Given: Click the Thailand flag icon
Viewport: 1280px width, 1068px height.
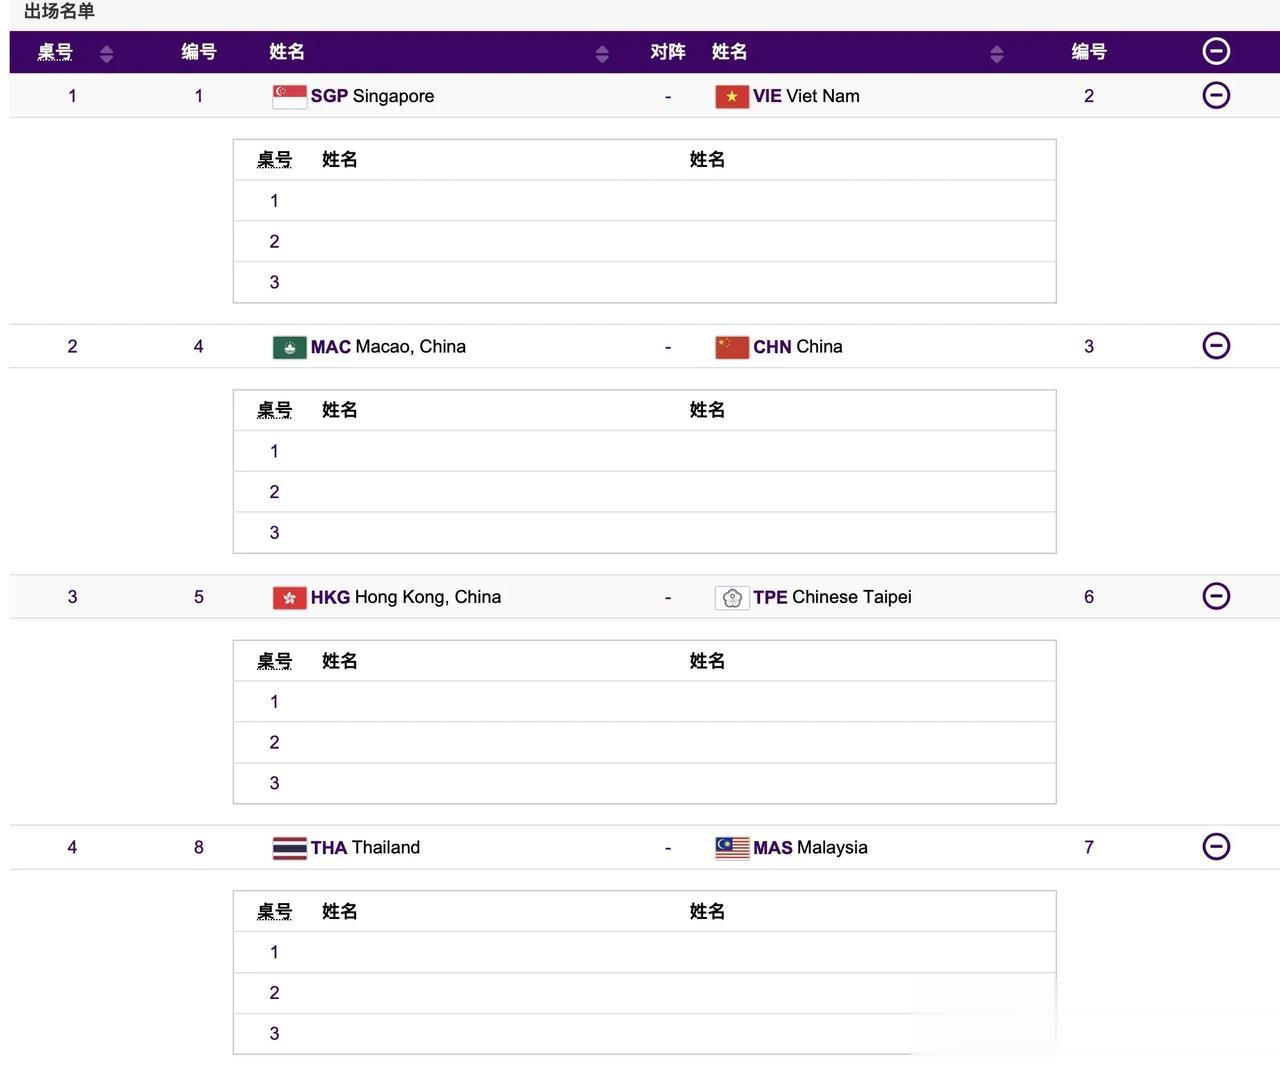Looking at the screenshot, I should (x=289, y=848).
